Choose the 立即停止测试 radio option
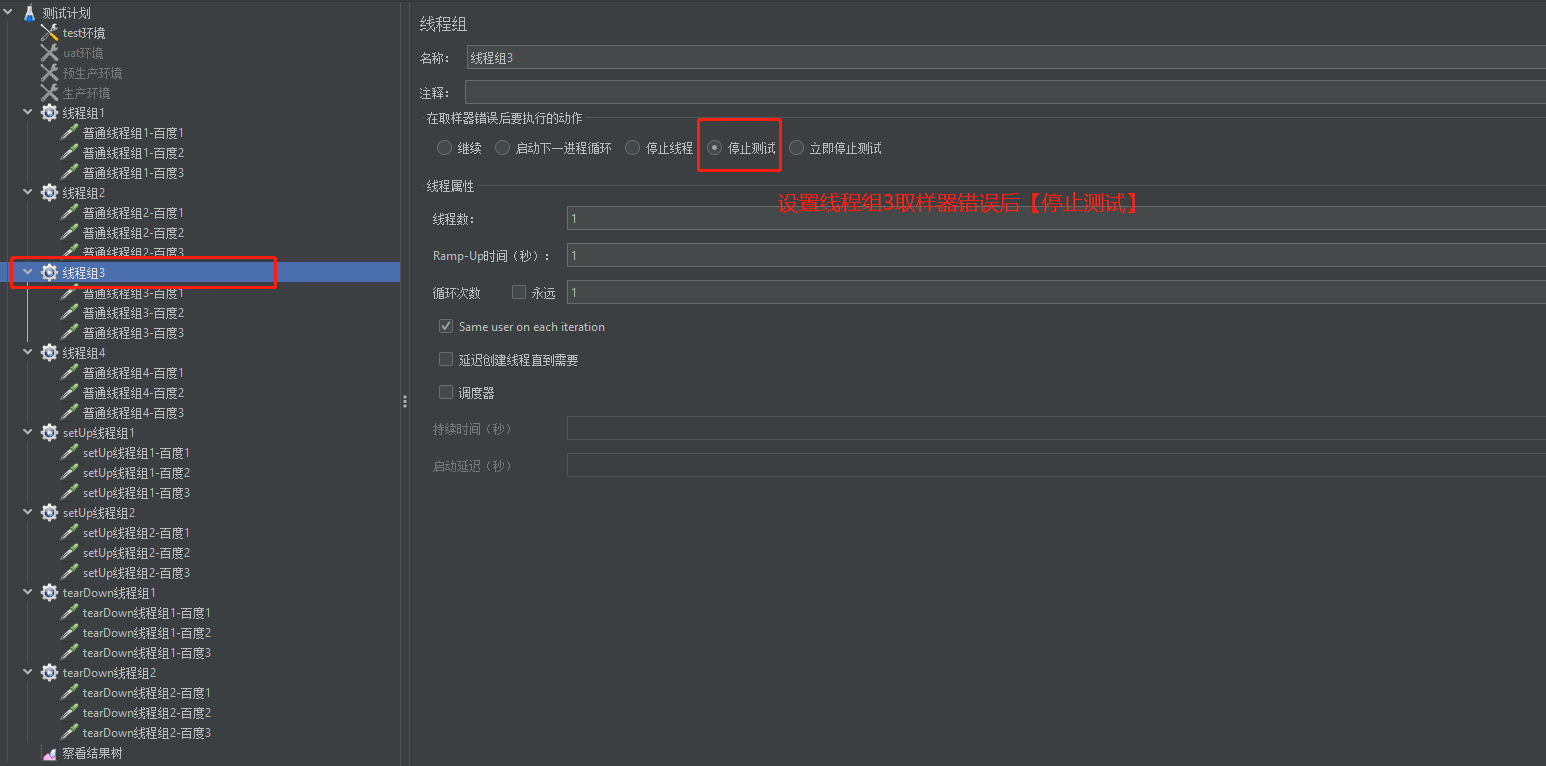Viewport: 1546px width, 766px height. coord(797,148)
